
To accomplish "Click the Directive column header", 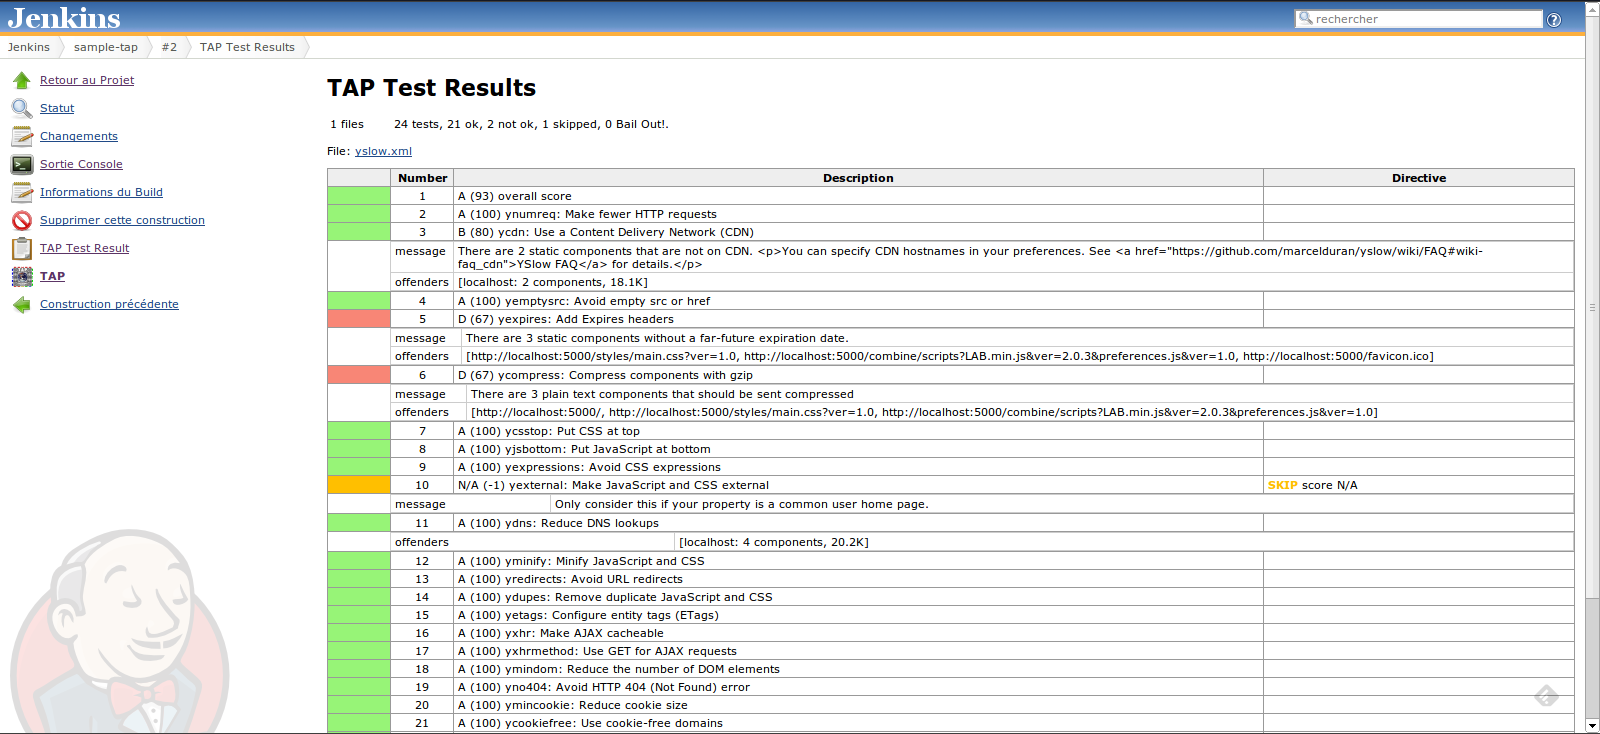I will (1419, 178).
